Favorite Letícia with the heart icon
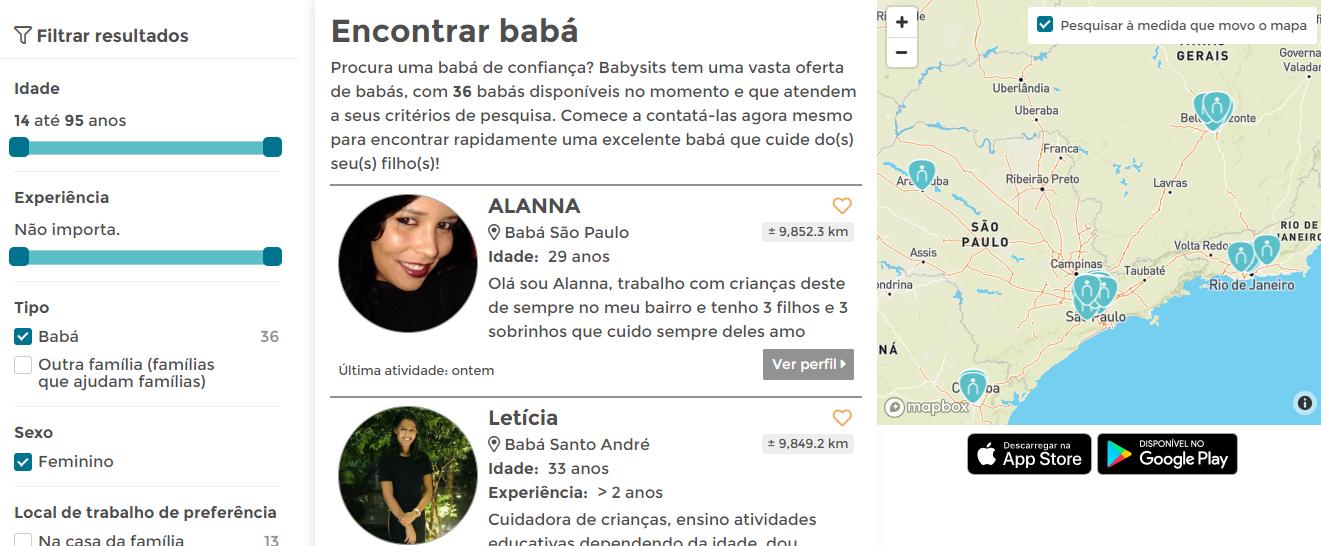Screen dimensions: 1321x546 coord(842,418)
